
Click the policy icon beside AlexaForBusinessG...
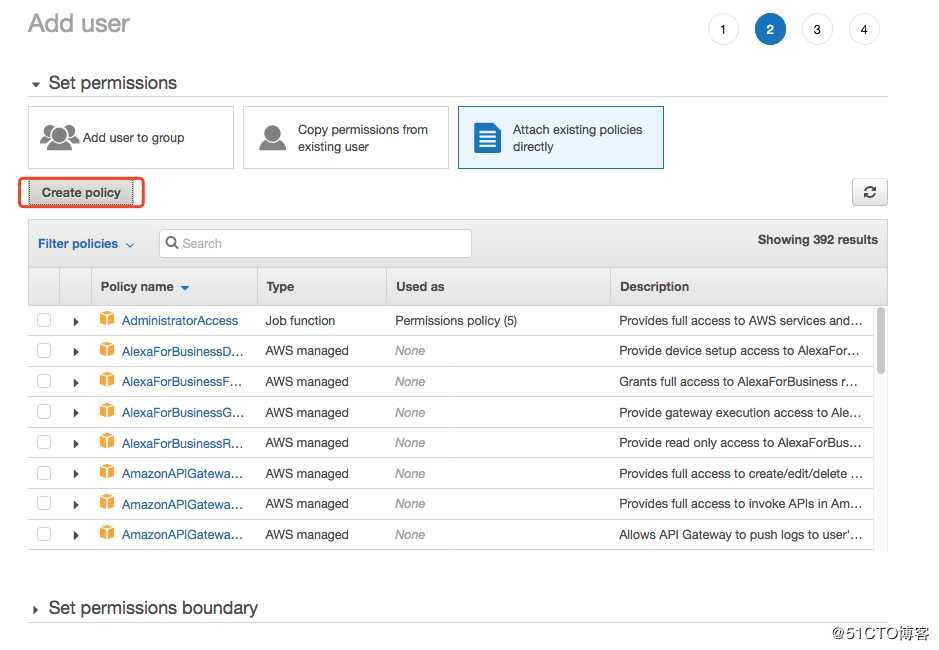107,410
